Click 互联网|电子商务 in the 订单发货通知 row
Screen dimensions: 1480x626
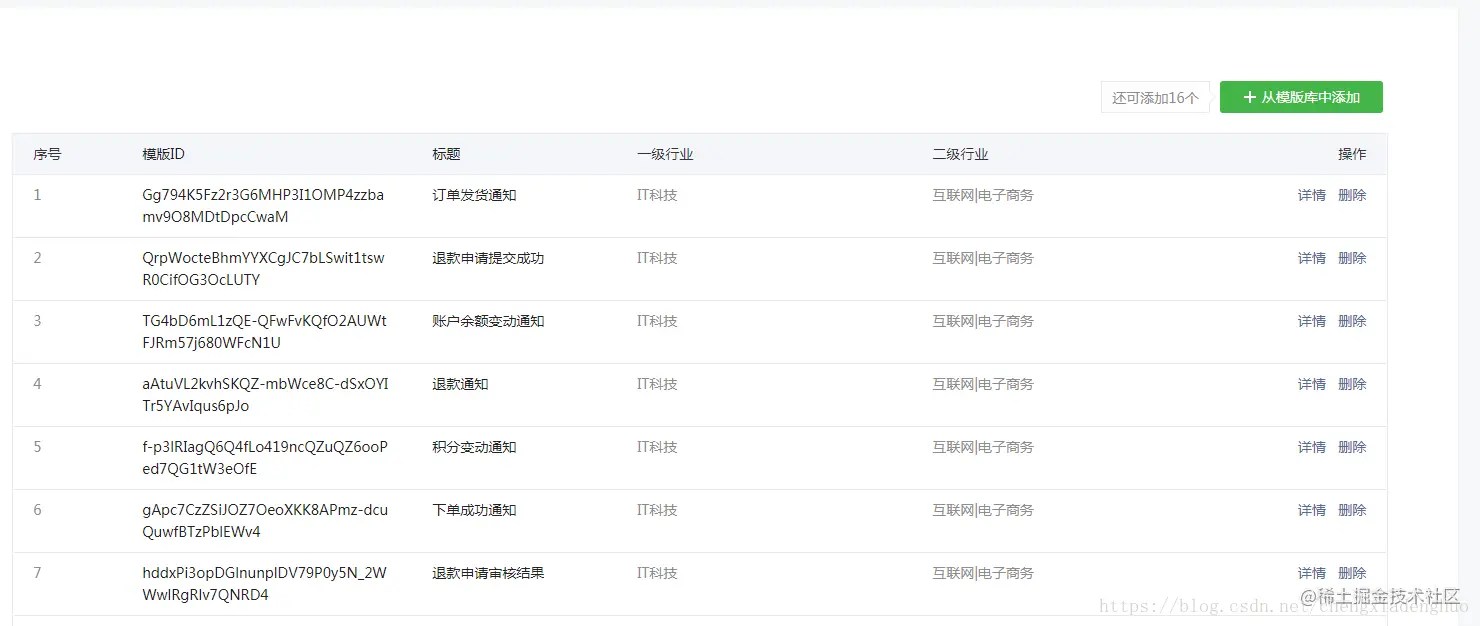point(983,195)
